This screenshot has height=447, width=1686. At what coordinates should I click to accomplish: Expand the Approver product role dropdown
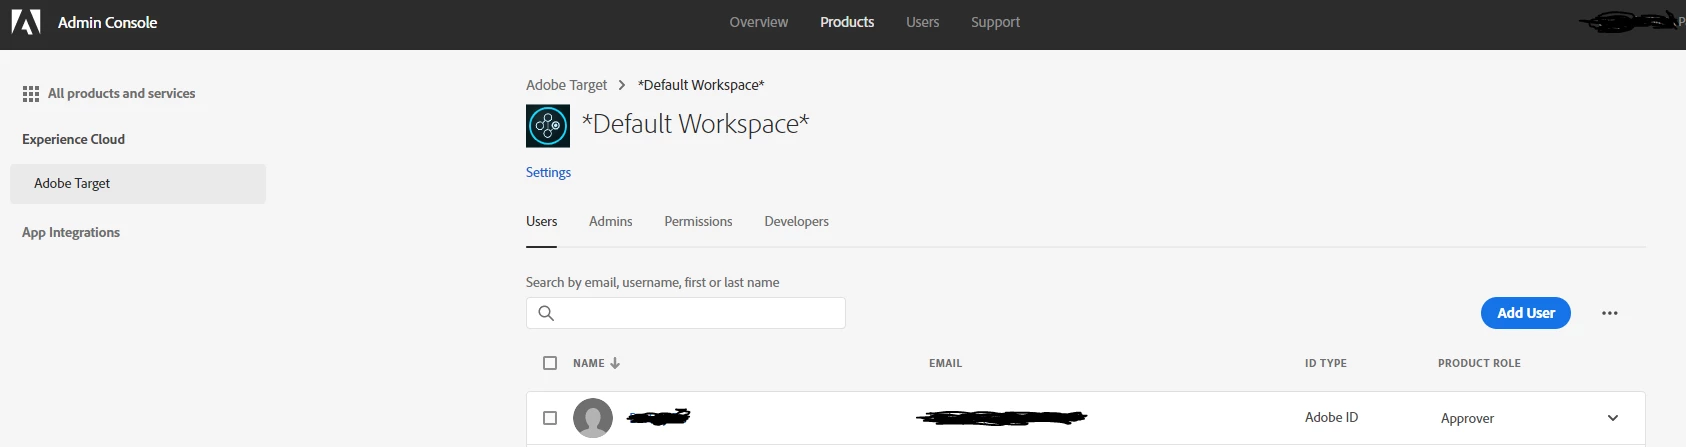tap(1613, 418)
